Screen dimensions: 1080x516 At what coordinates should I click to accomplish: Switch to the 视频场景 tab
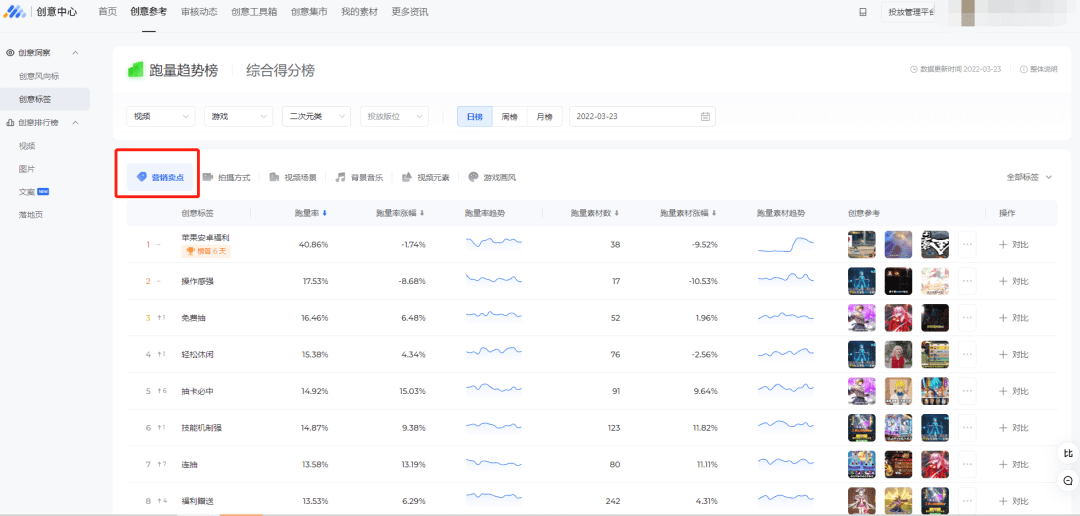[293, 177]
